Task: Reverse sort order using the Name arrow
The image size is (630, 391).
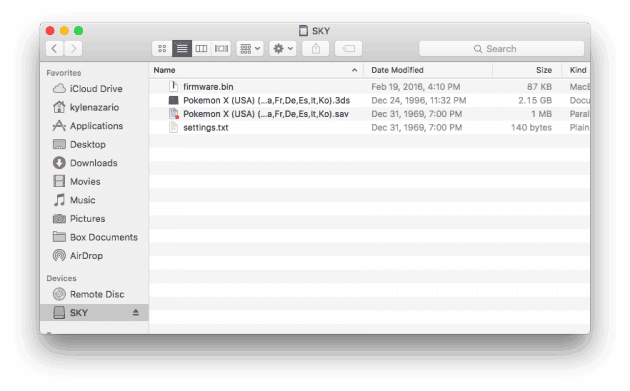Action: click(354, 70)
